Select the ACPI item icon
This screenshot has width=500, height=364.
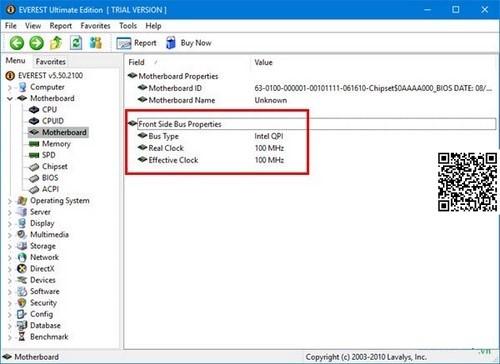(34, 190)
